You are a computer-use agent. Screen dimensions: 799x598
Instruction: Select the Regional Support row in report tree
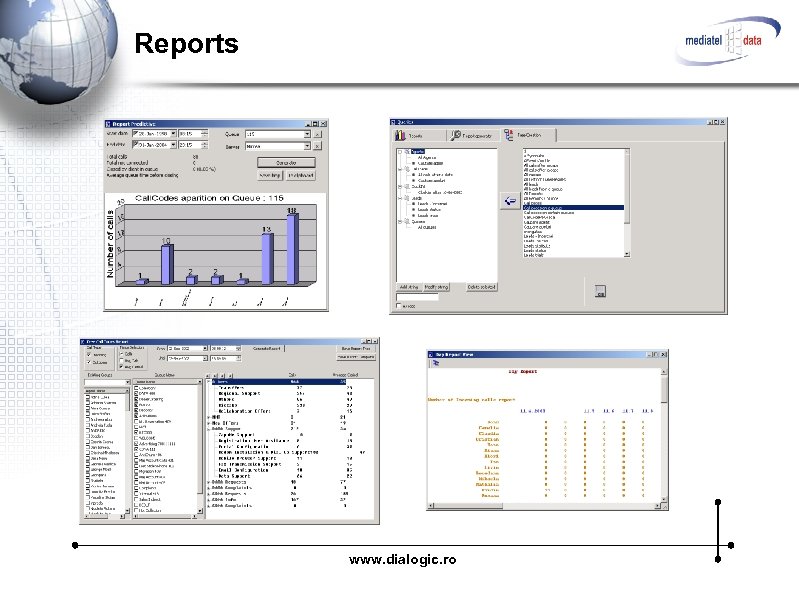[x=239, y=394]
